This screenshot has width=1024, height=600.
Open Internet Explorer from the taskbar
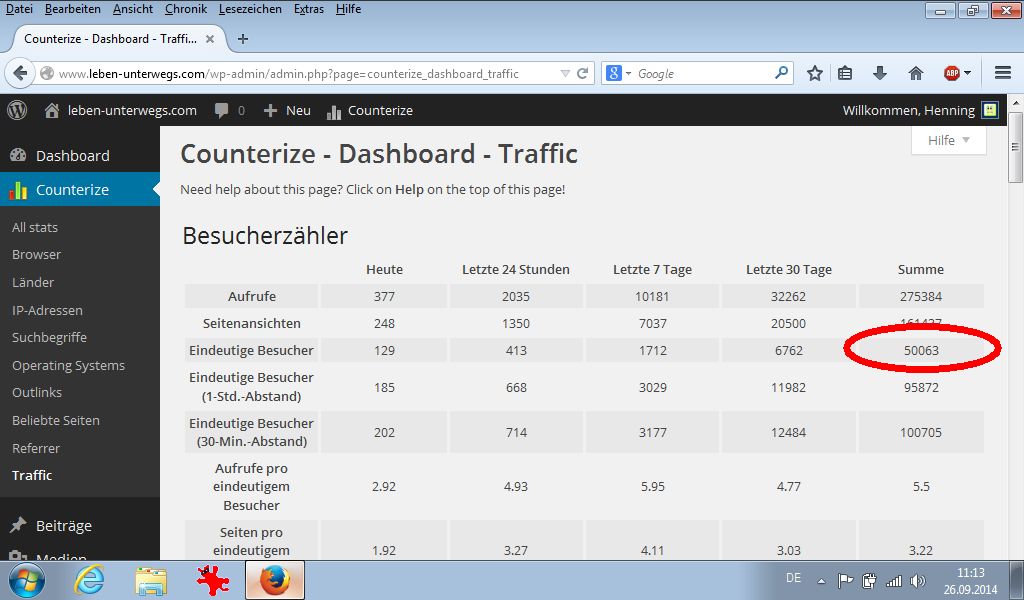89,580
